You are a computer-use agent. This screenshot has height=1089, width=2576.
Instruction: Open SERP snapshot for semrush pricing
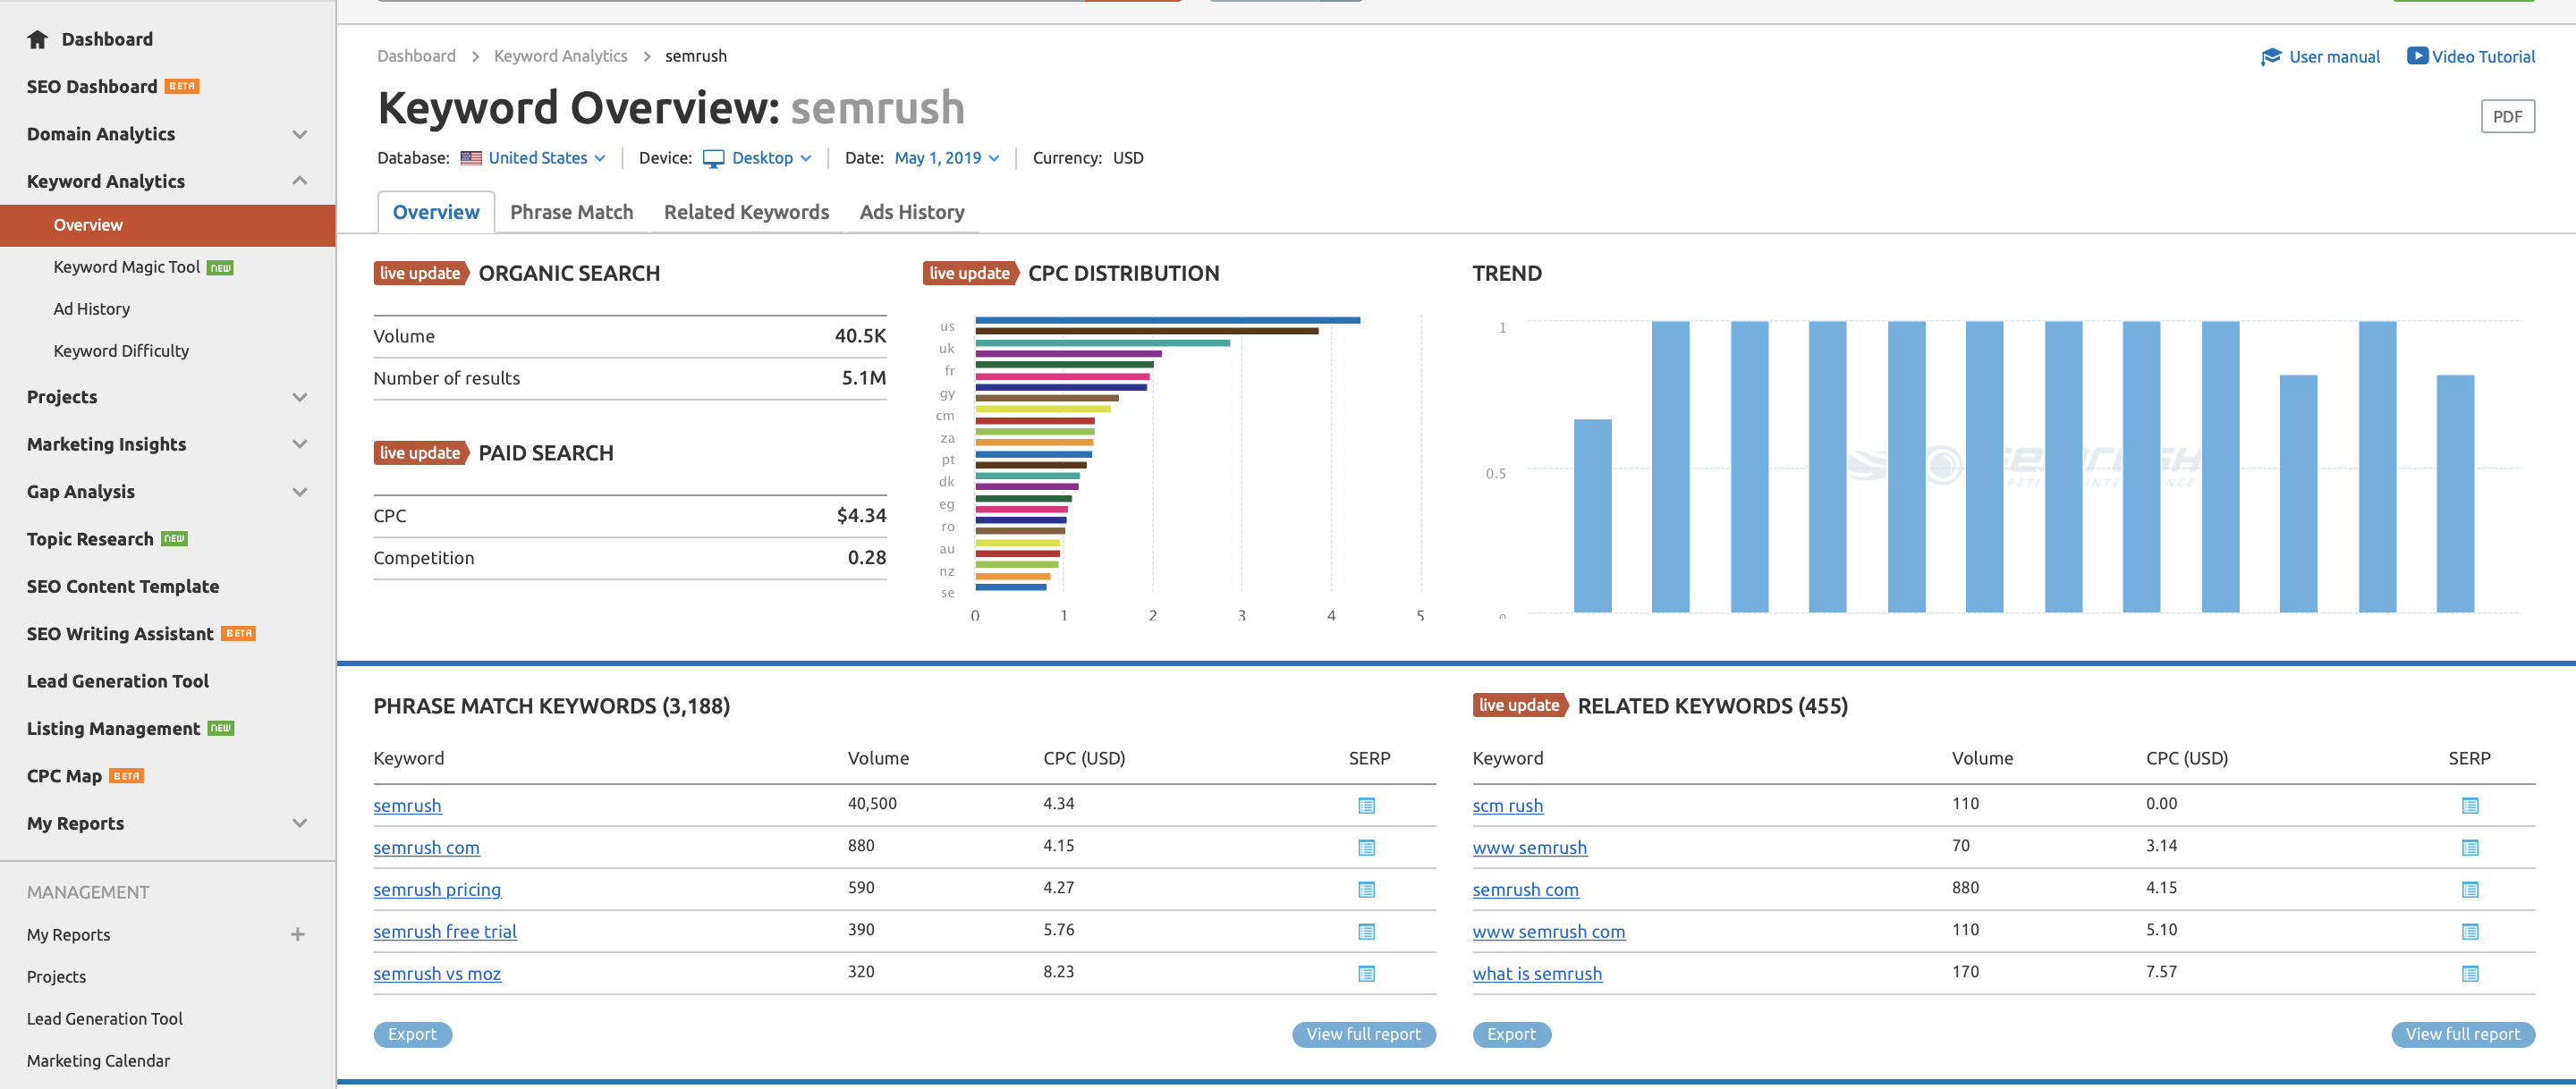coord(1366,889)
